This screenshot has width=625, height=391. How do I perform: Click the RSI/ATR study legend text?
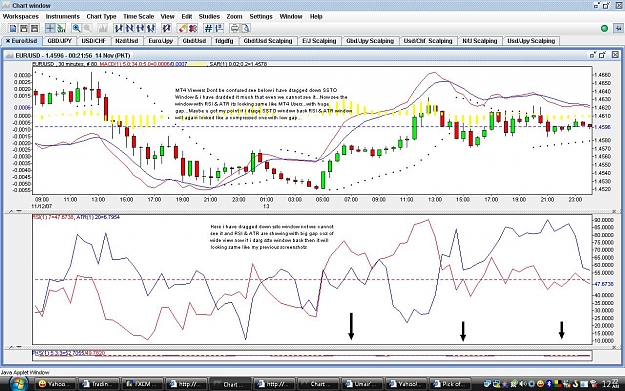(76, 217)
